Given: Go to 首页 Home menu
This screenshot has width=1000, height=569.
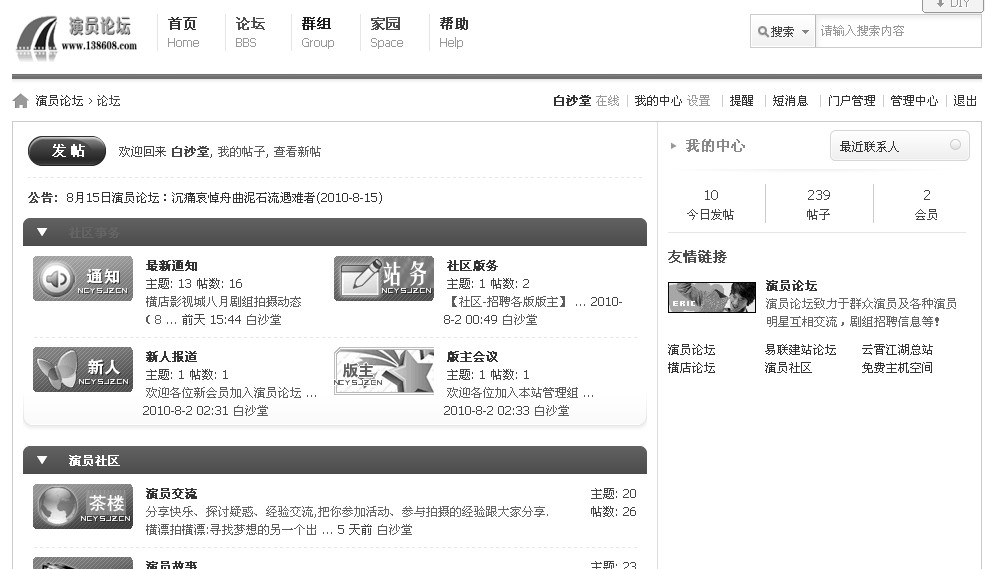Looking at the screenshot, I should point(183,33).
